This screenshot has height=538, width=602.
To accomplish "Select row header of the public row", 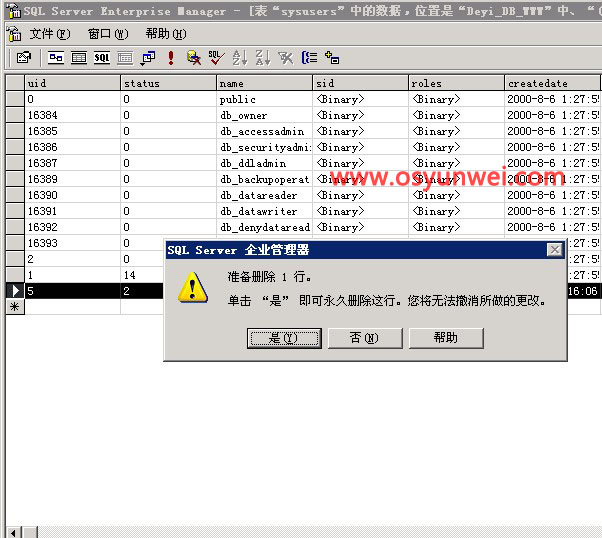I will coord(15,99).
